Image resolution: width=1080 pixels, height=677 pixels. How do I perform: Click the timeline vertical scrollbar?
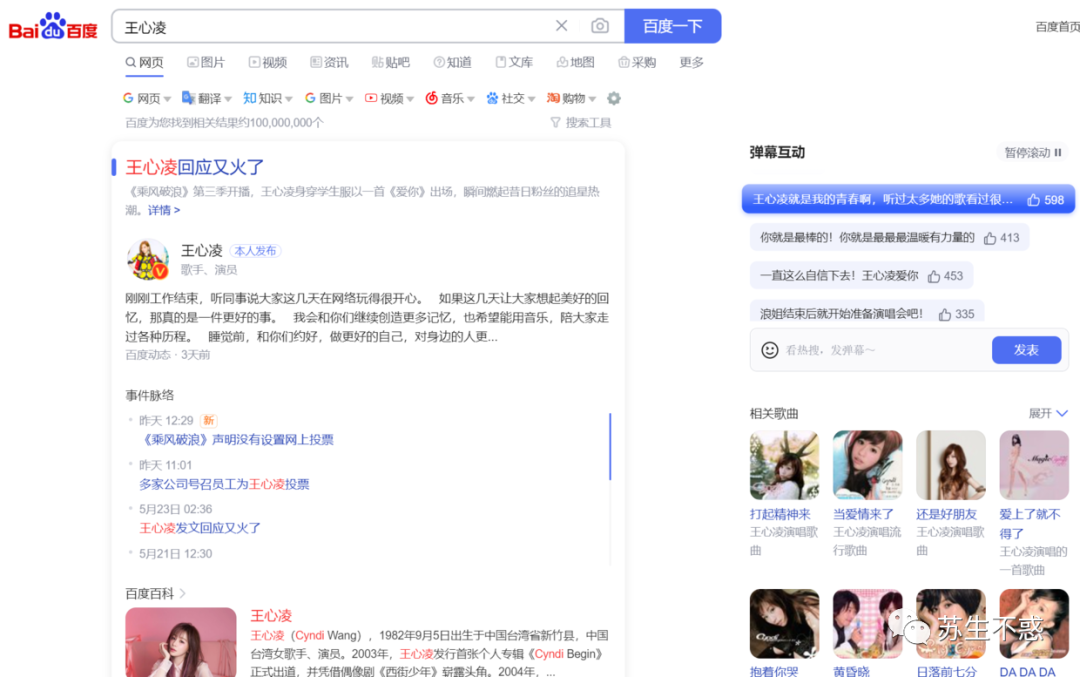(610, 446)
